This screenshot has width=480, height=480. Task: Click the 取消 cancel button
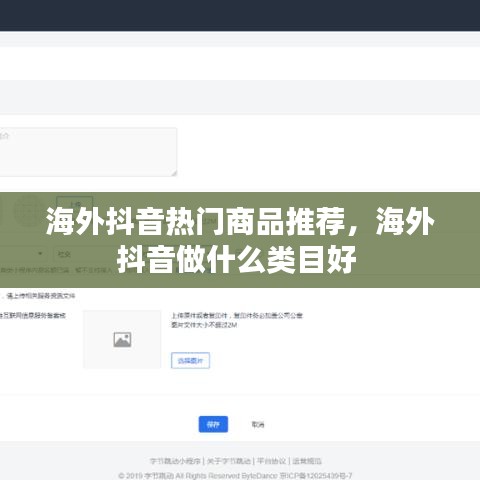coord(258,424)
